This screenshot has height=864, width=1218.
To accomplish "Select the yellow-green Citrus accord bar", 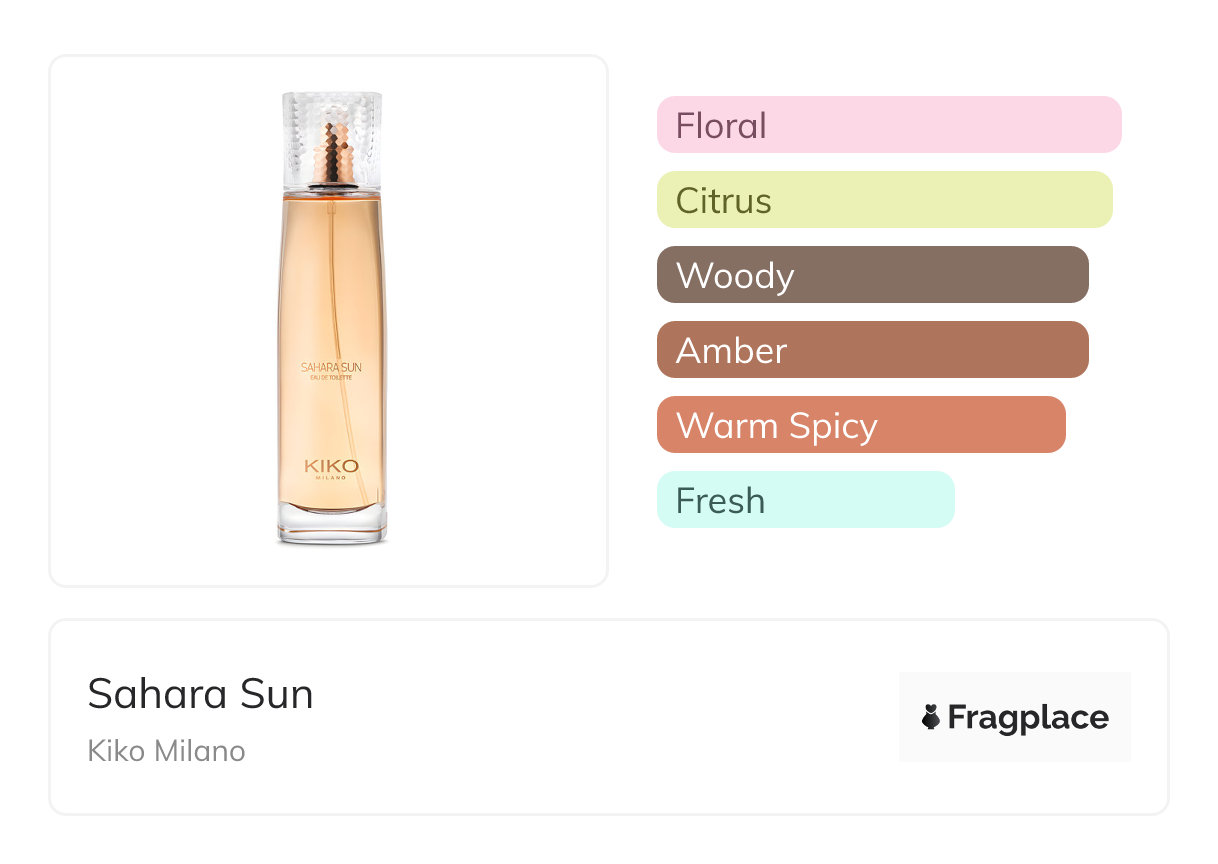I will point(884,200).
